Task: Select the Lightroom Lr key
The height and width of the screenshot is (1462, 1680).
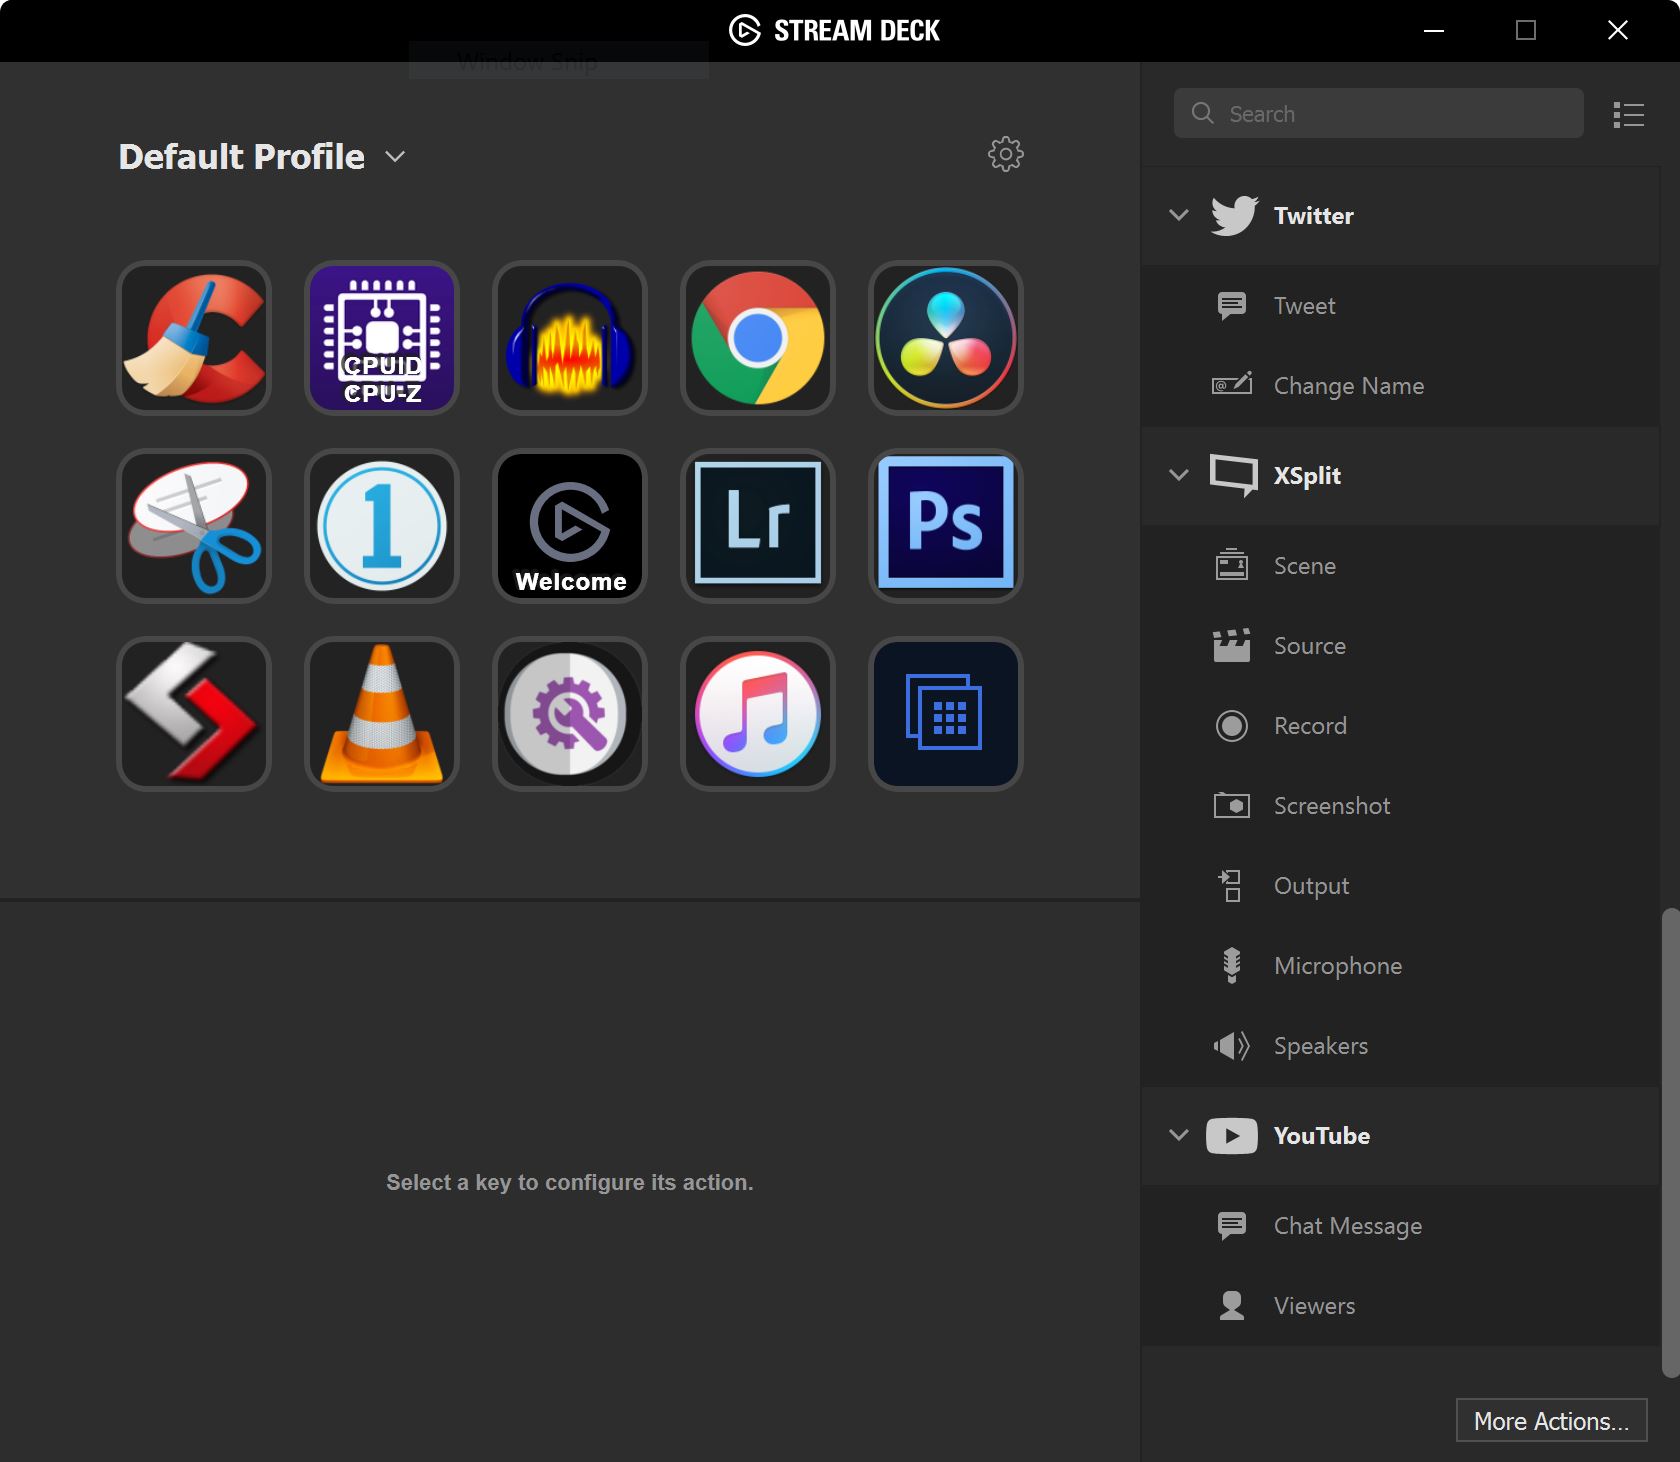Action: click(758, 526)
